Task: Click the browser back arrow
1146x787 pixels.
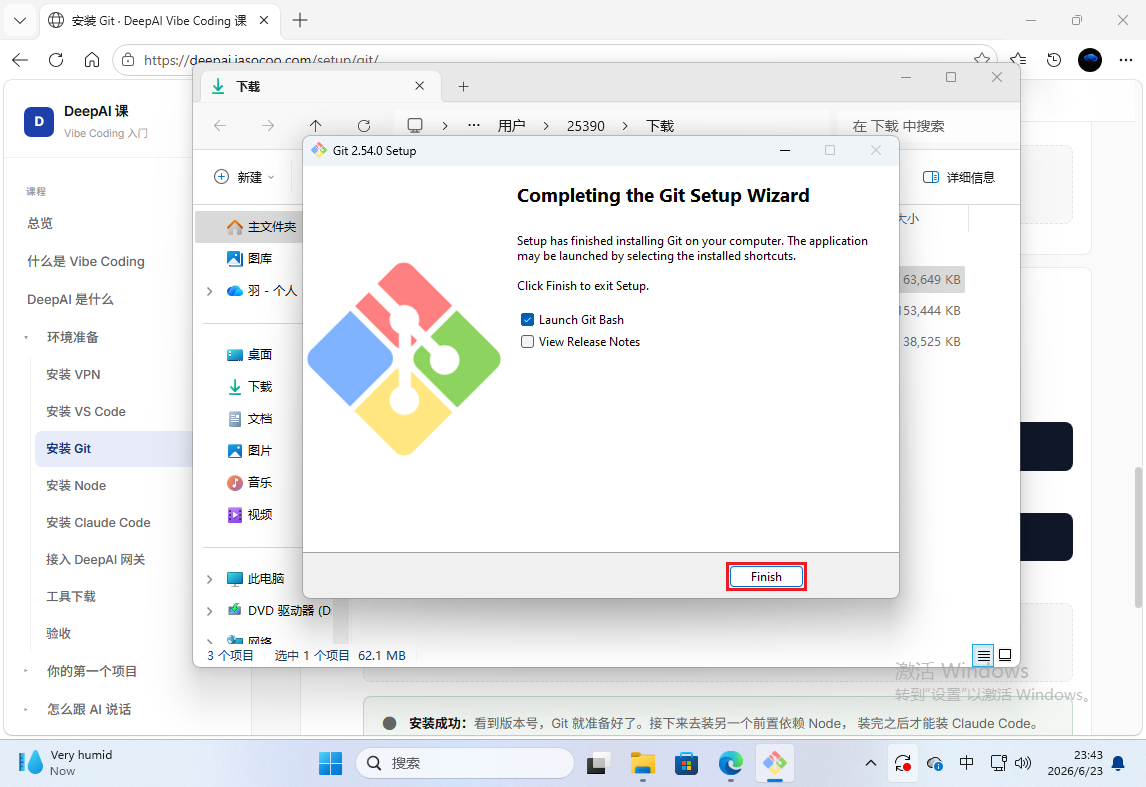Action: [20, 60]
